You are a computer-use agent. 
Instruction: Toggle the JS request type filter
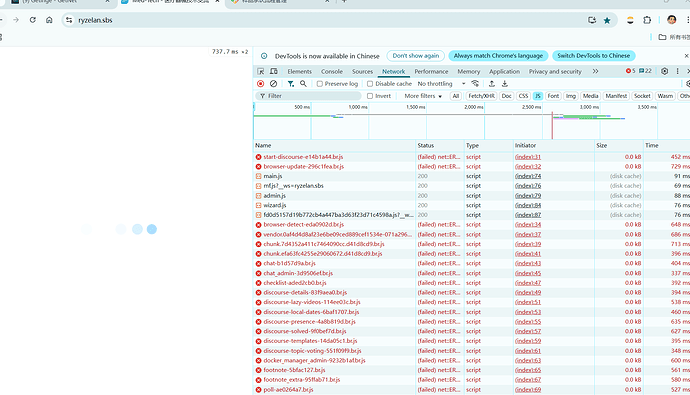538,96
